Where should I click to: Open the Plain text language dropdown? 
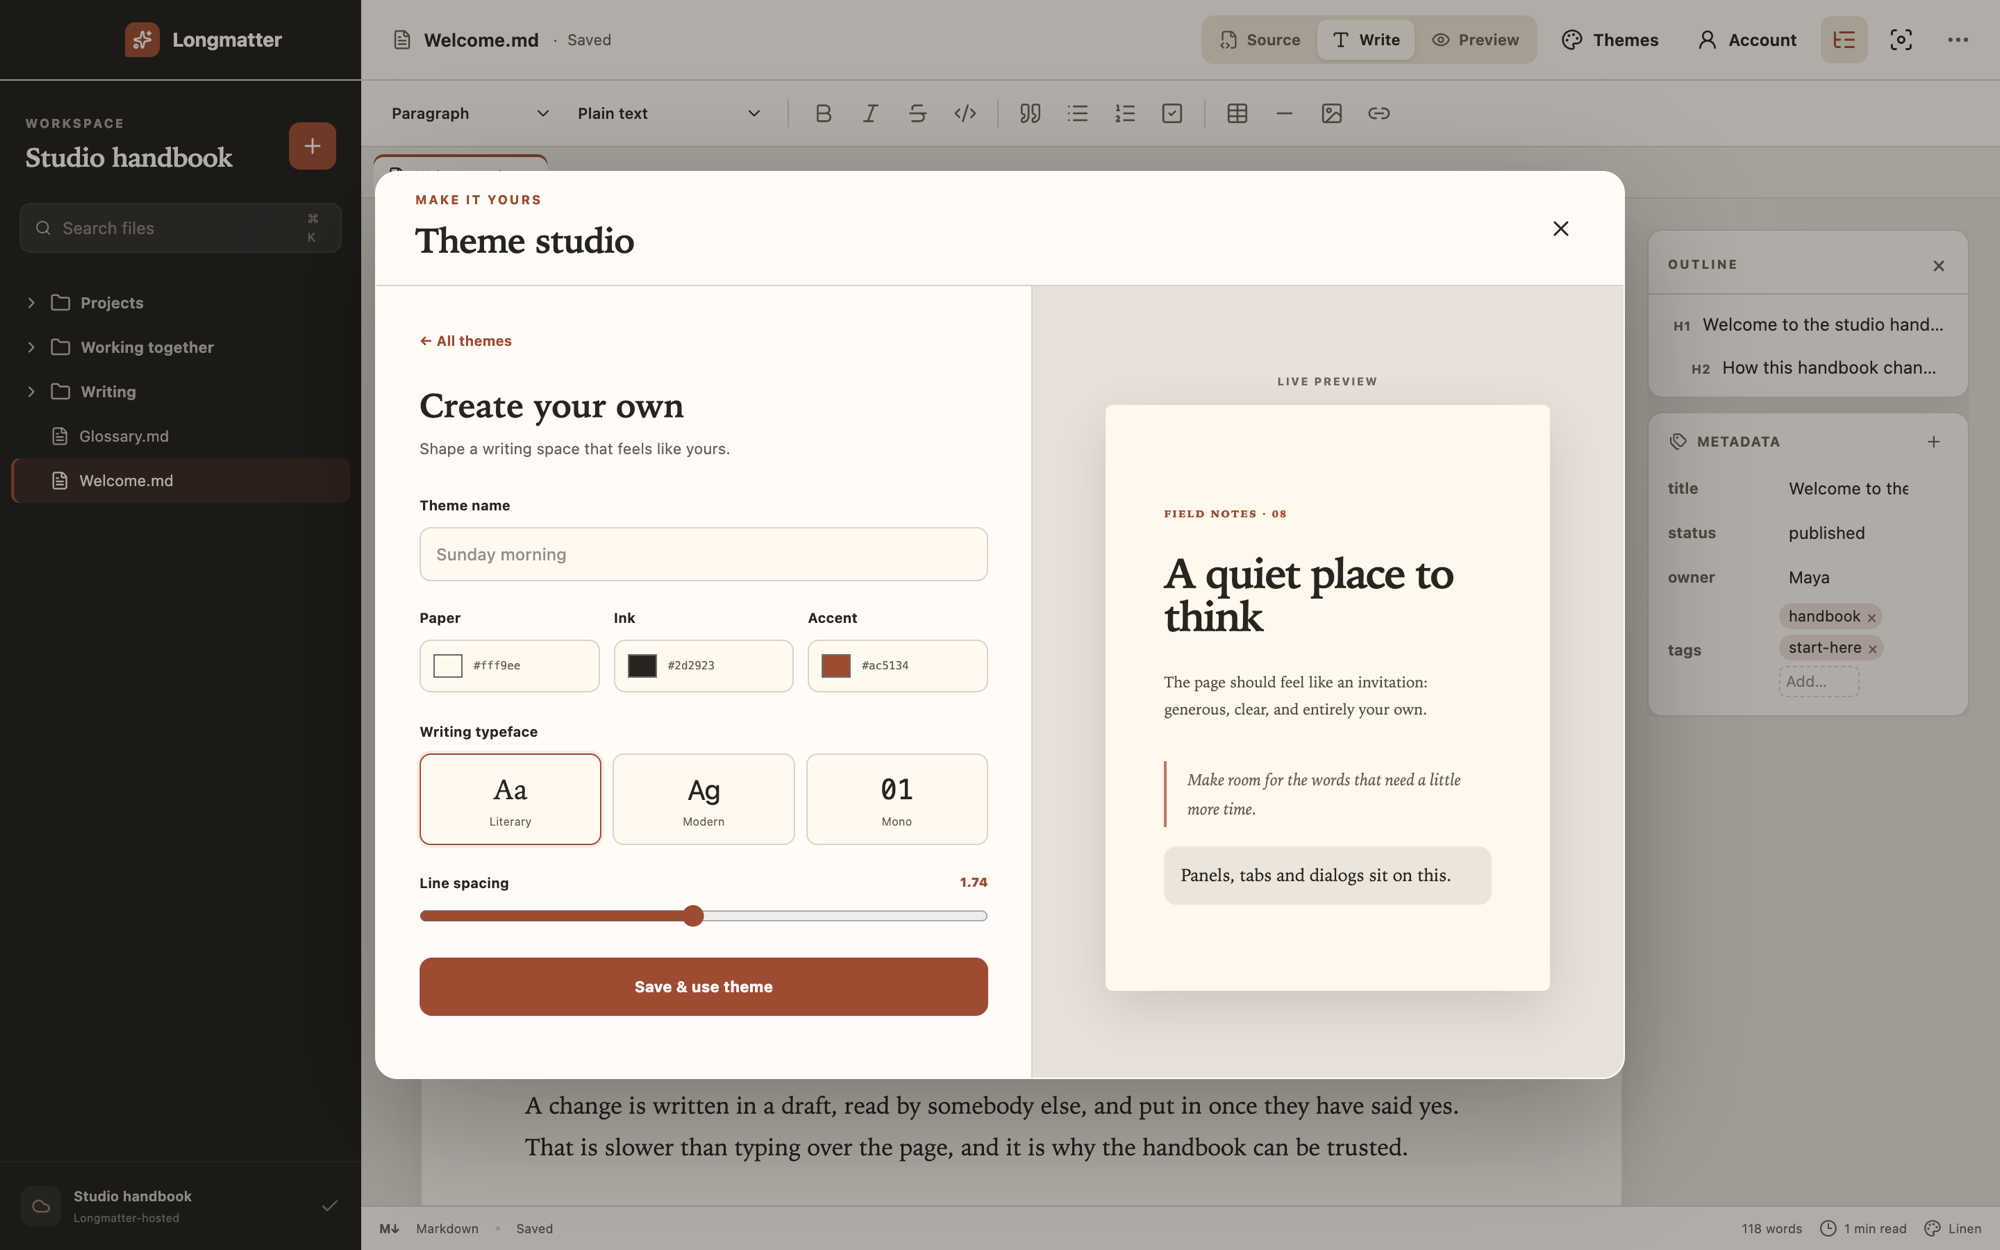tap(669, 113)
